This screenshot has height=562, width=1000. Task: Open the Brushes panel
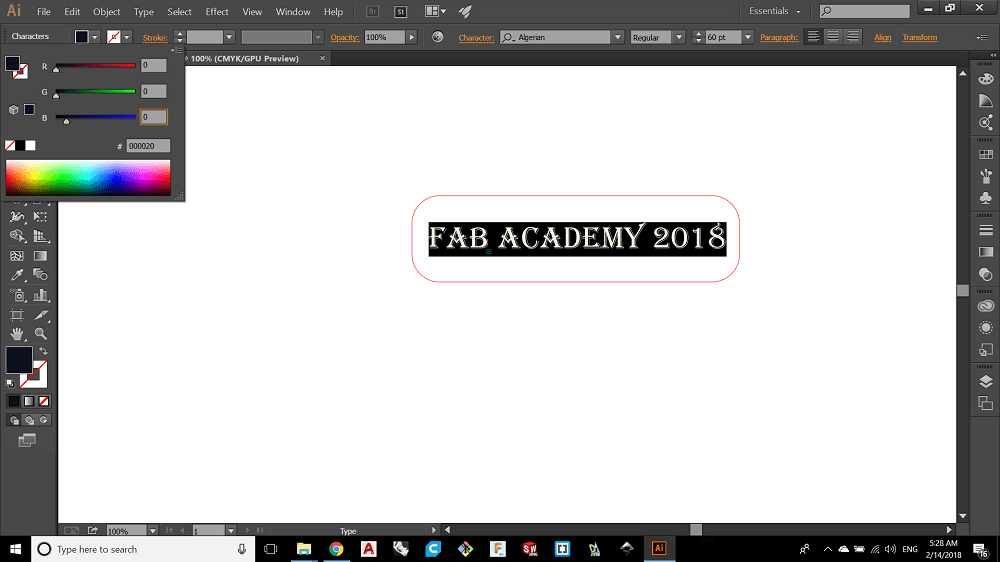tap(985, 176)
